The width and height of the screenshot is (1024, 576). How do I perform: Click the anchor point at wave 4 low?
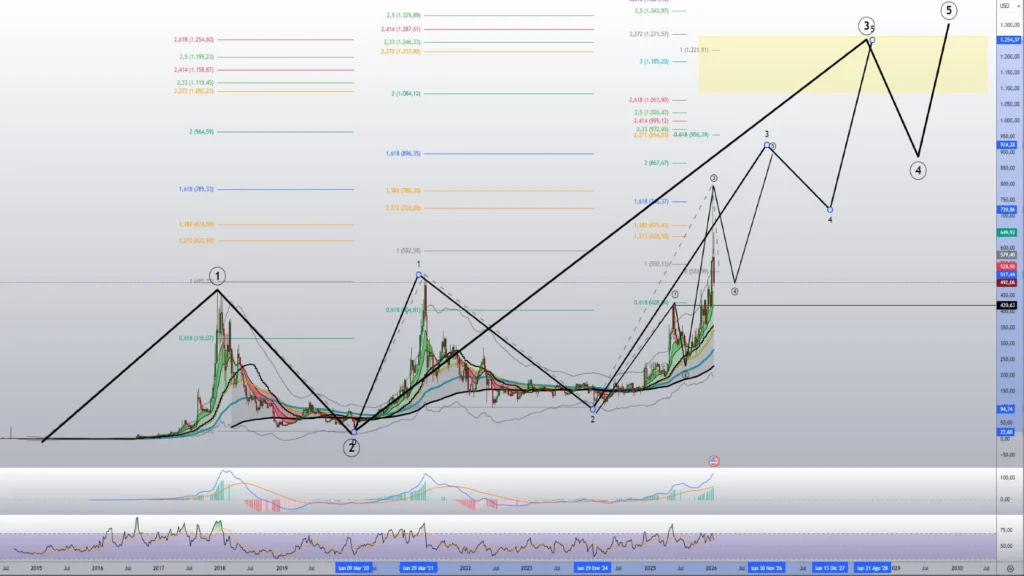(x=831, y=209)
